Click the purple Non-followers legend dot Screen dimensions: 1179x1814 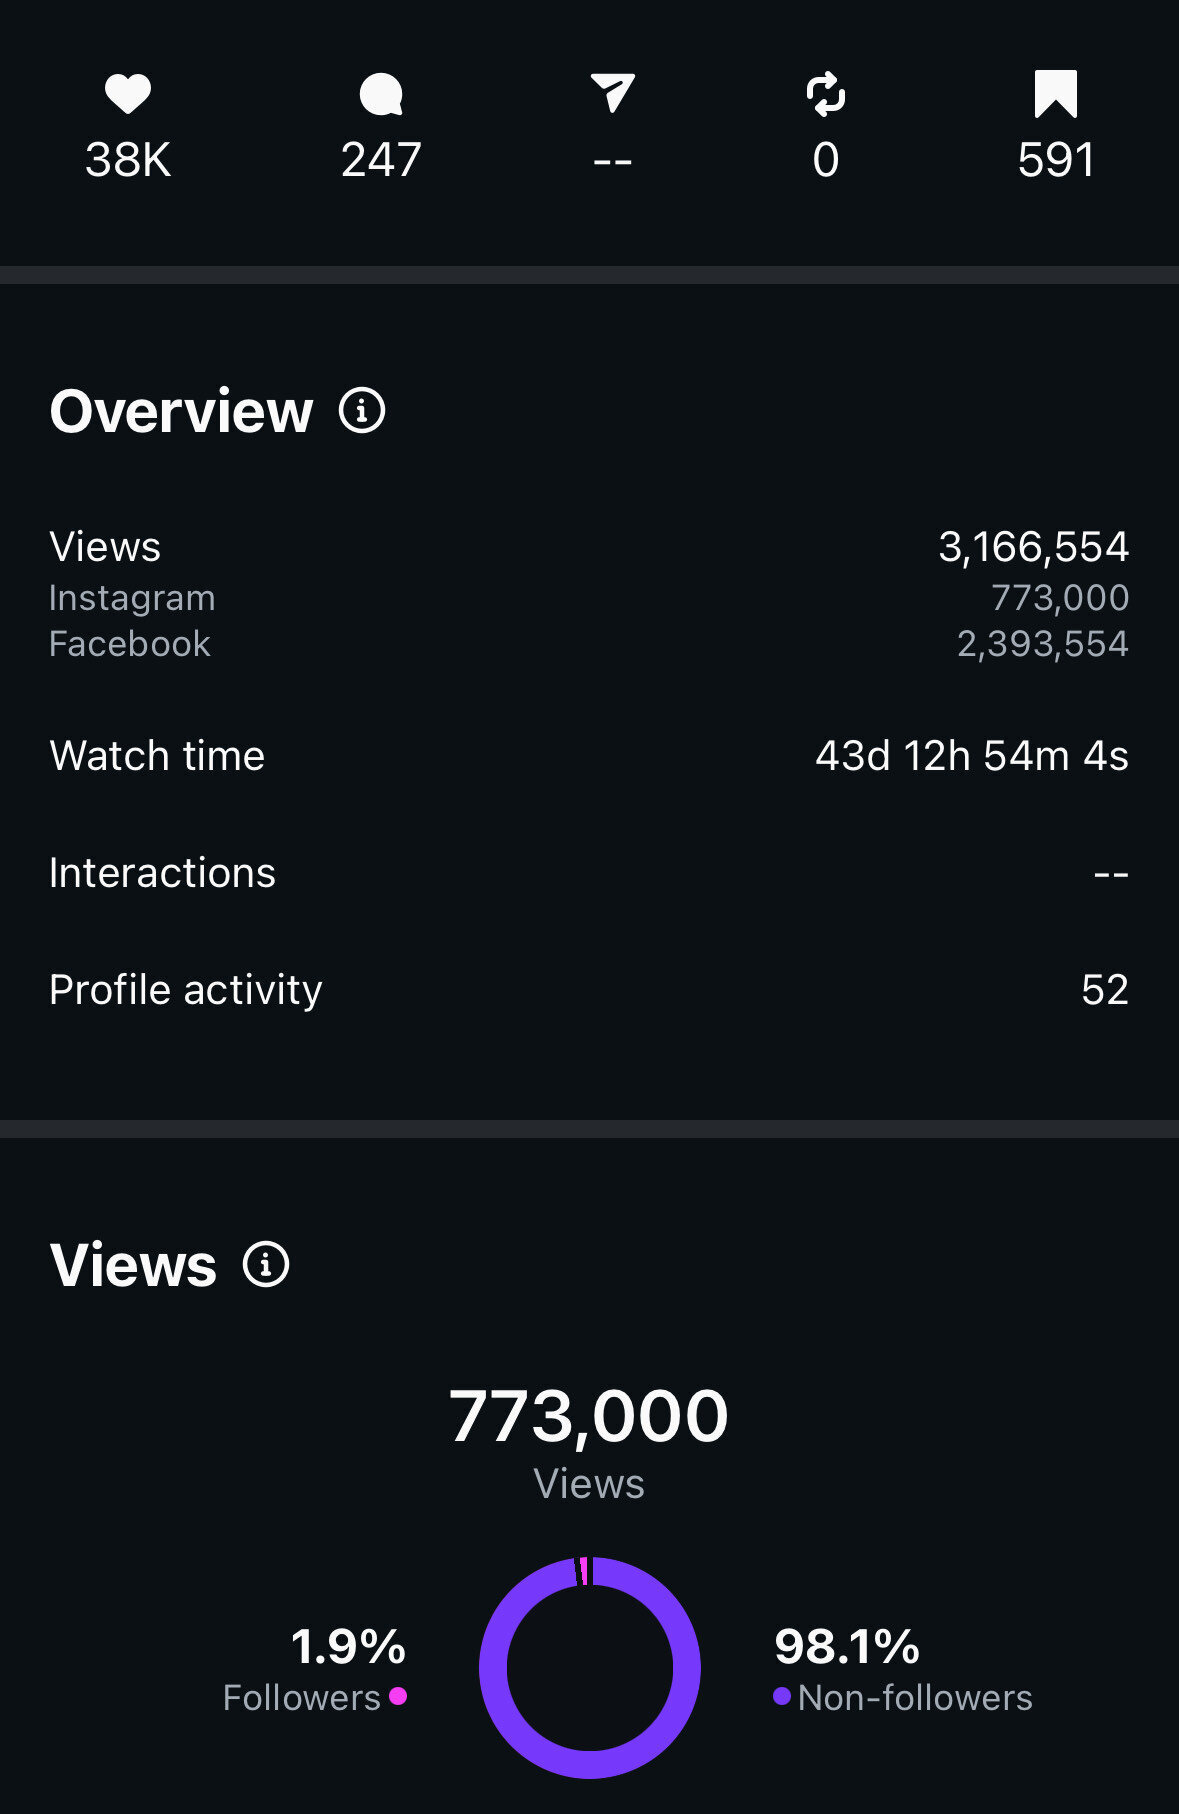tap(782, 1696)
